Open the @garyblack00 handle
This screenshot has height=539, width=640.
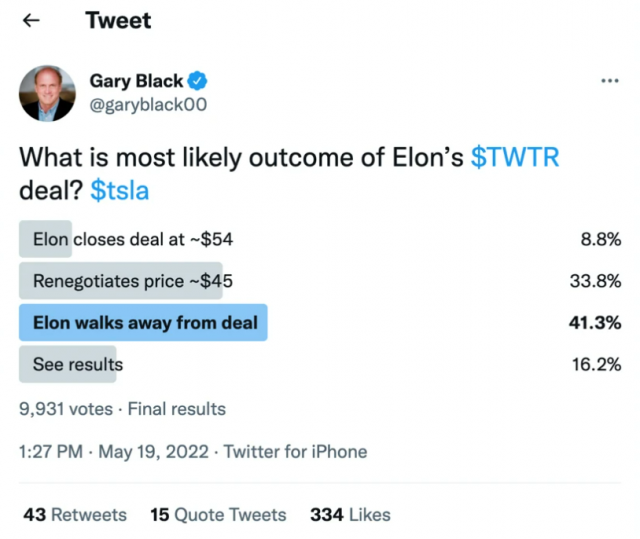(148, 105)
